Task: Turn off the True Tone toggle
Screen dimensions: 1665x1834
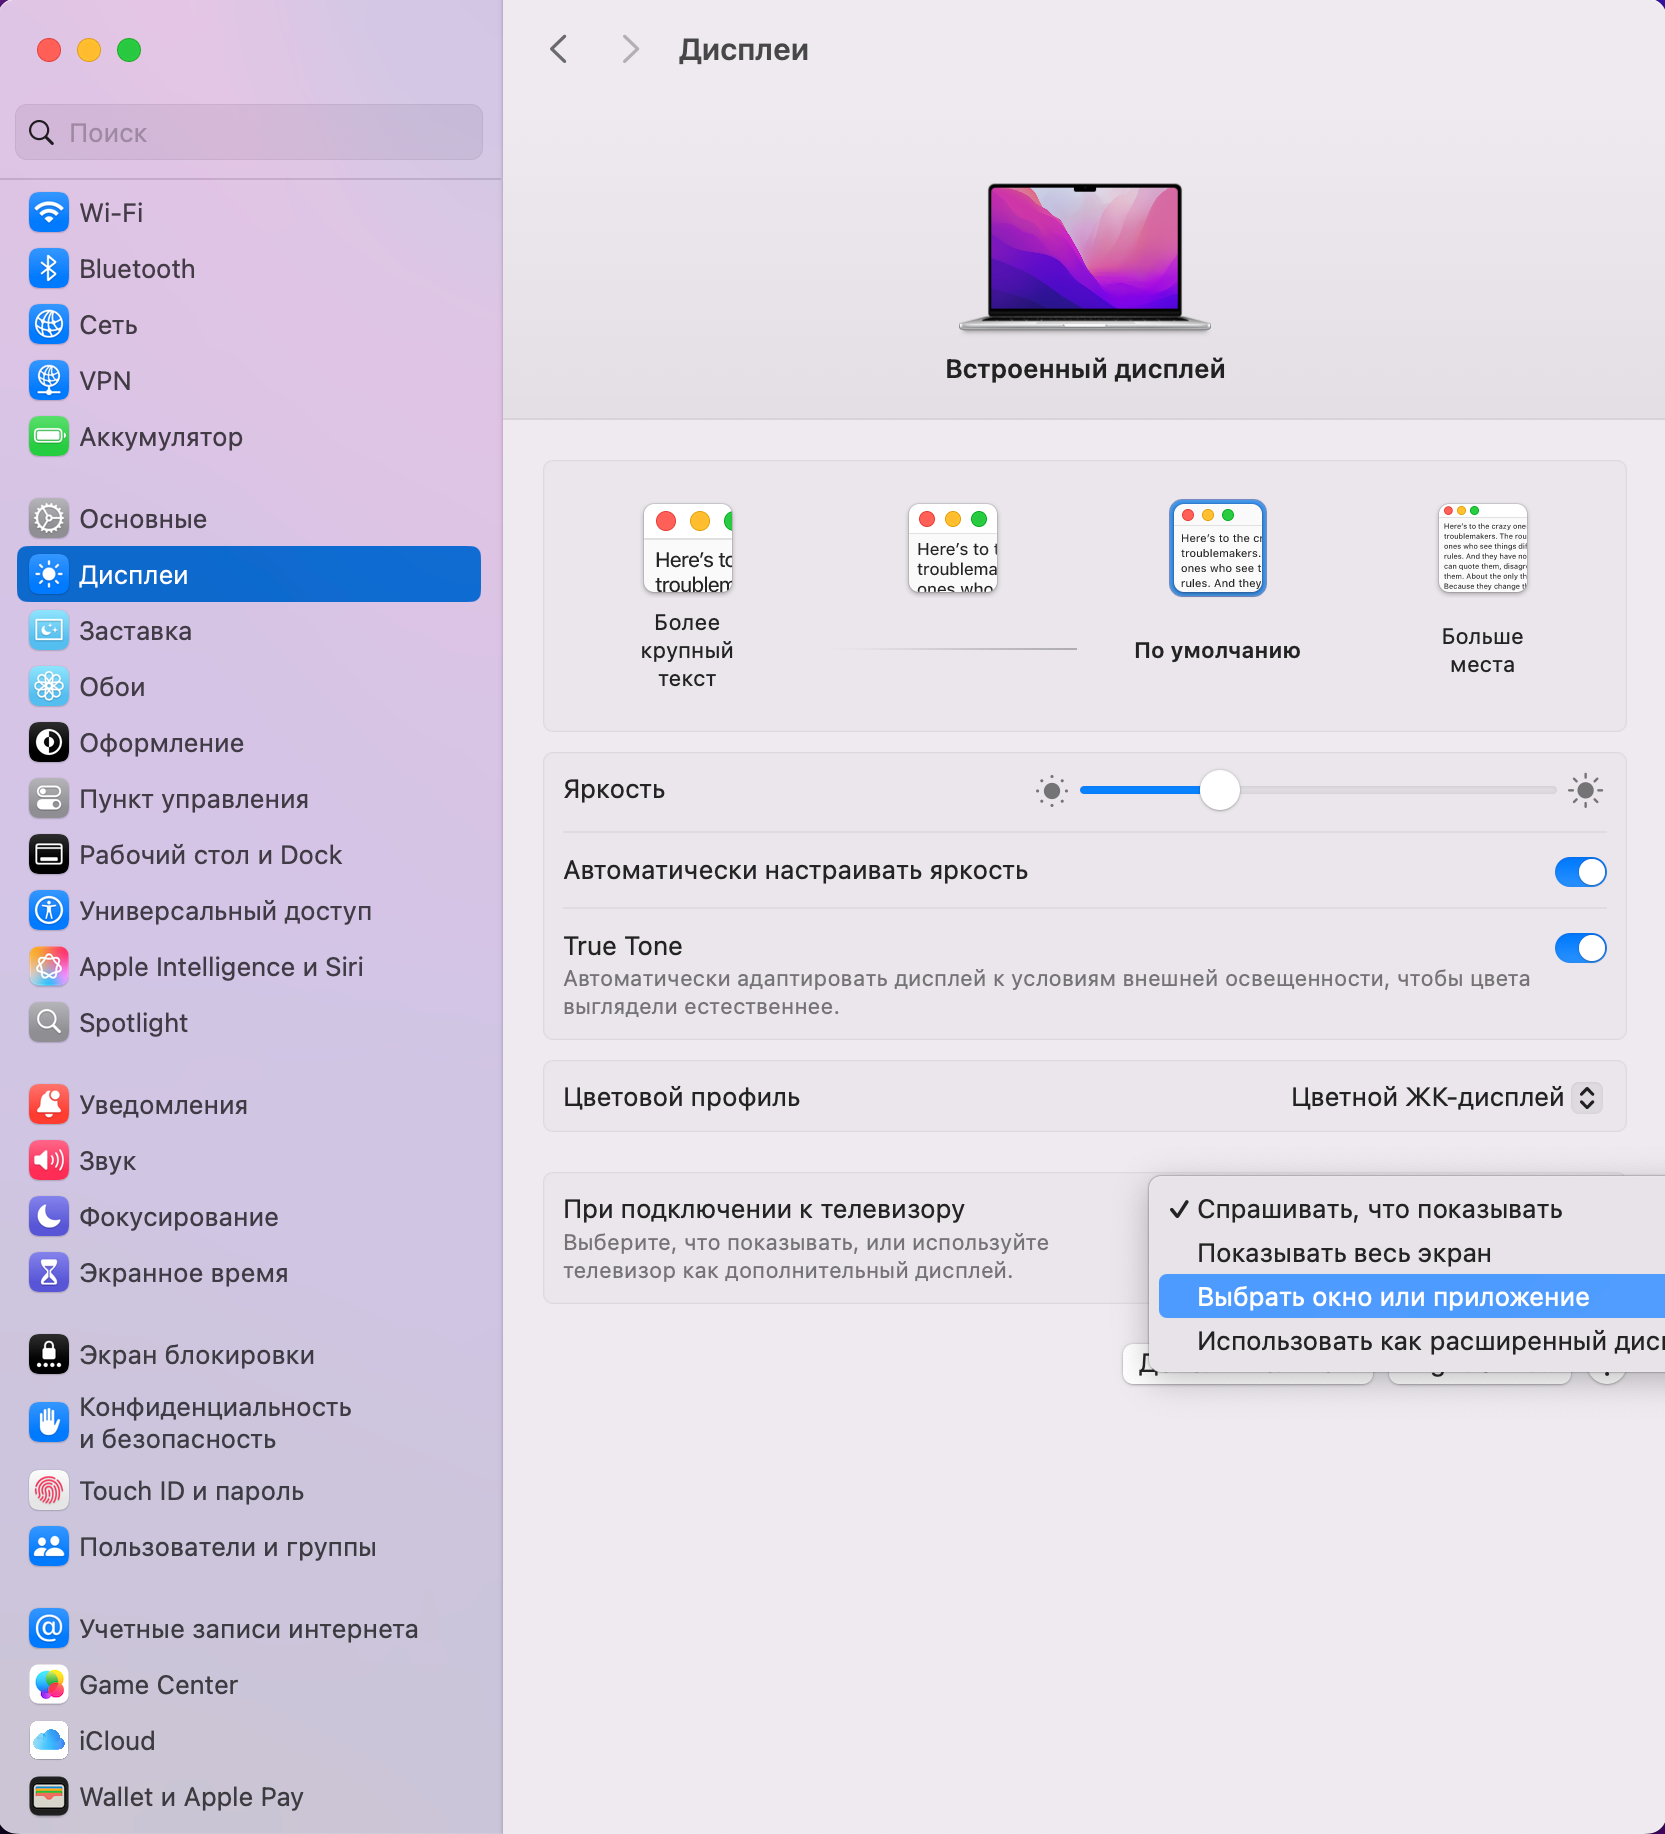Action: pyautogui.click(x=1580, y=948)
